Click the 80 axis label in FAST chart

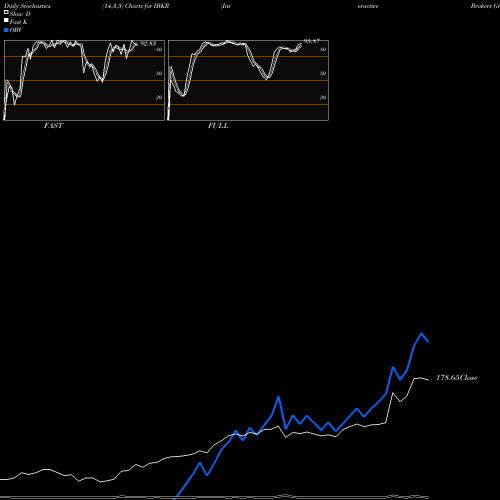click(x=159, y=49)
